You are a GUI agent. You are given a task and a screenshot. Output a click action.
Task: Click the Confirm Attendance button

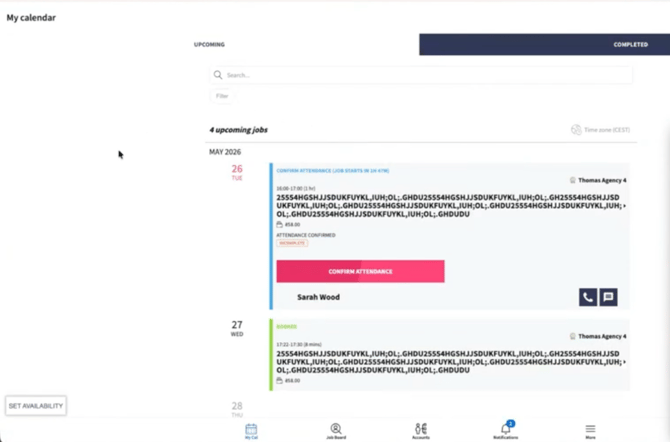360,271
